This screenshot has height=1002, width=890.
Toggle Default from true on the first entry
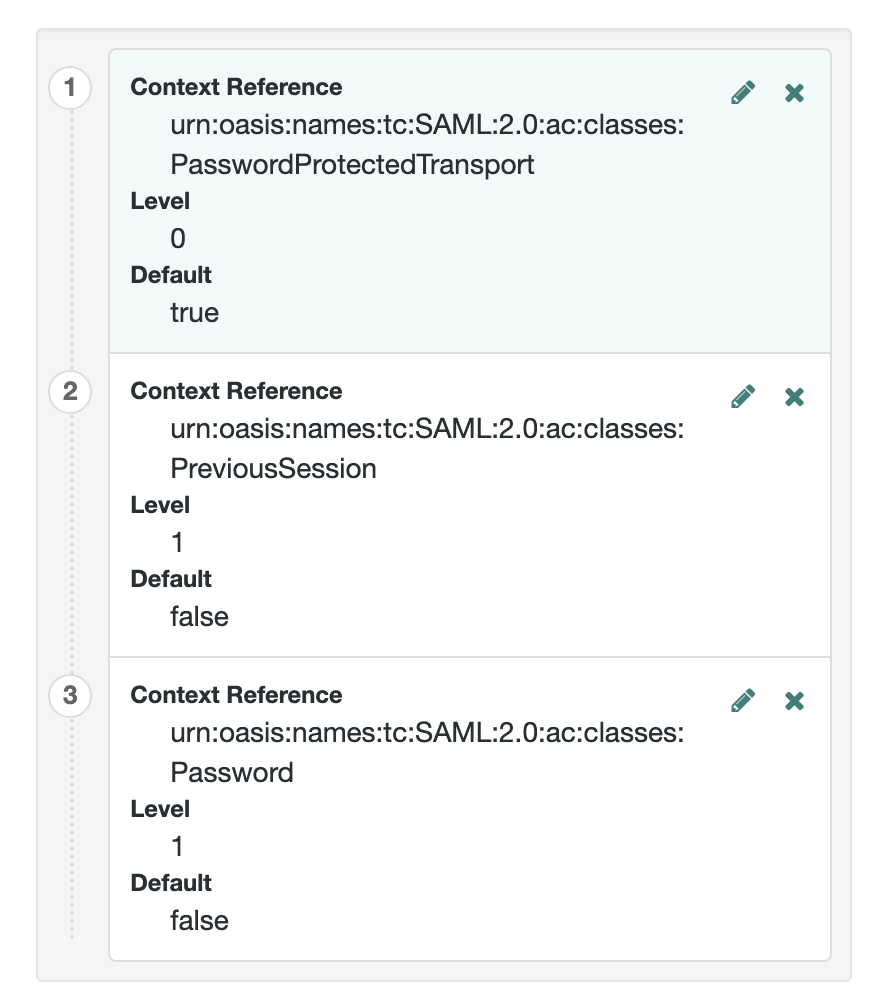(x=194, y=312)
